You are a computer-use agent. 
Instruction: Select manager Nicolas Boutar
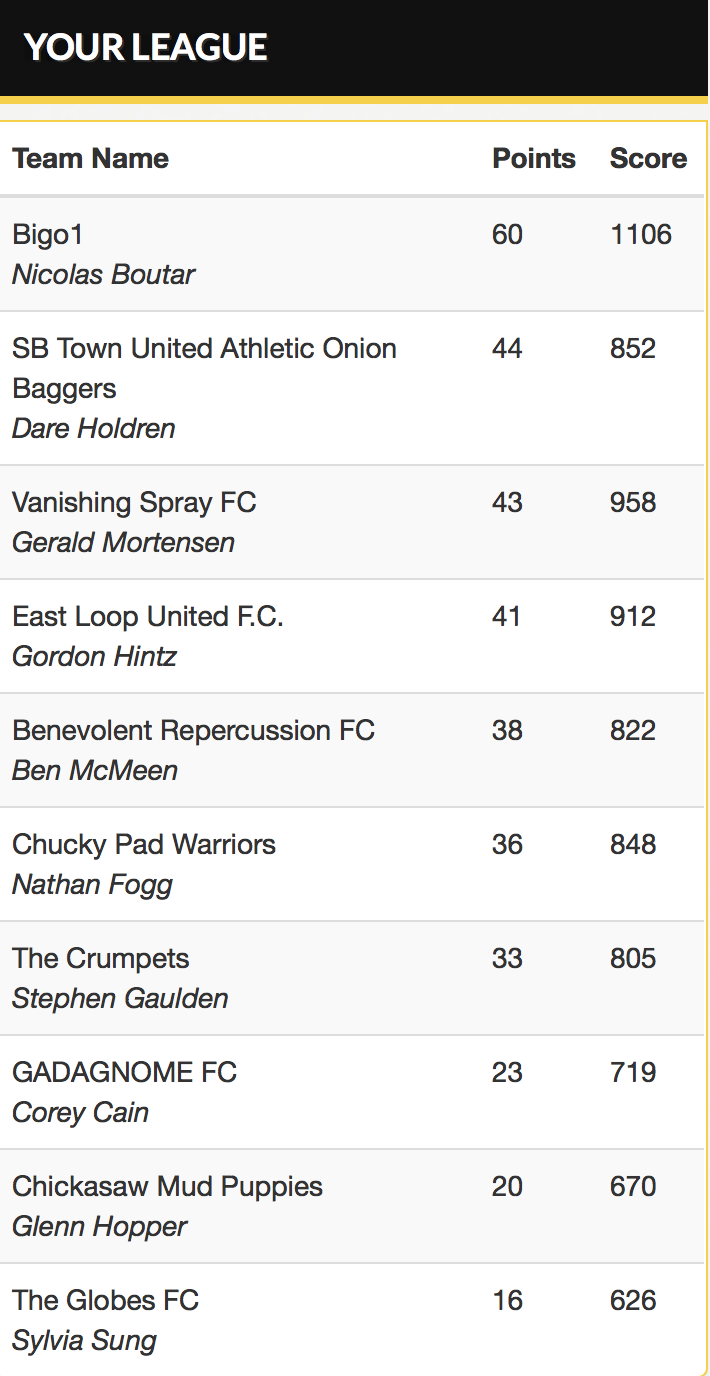[103, 274]
